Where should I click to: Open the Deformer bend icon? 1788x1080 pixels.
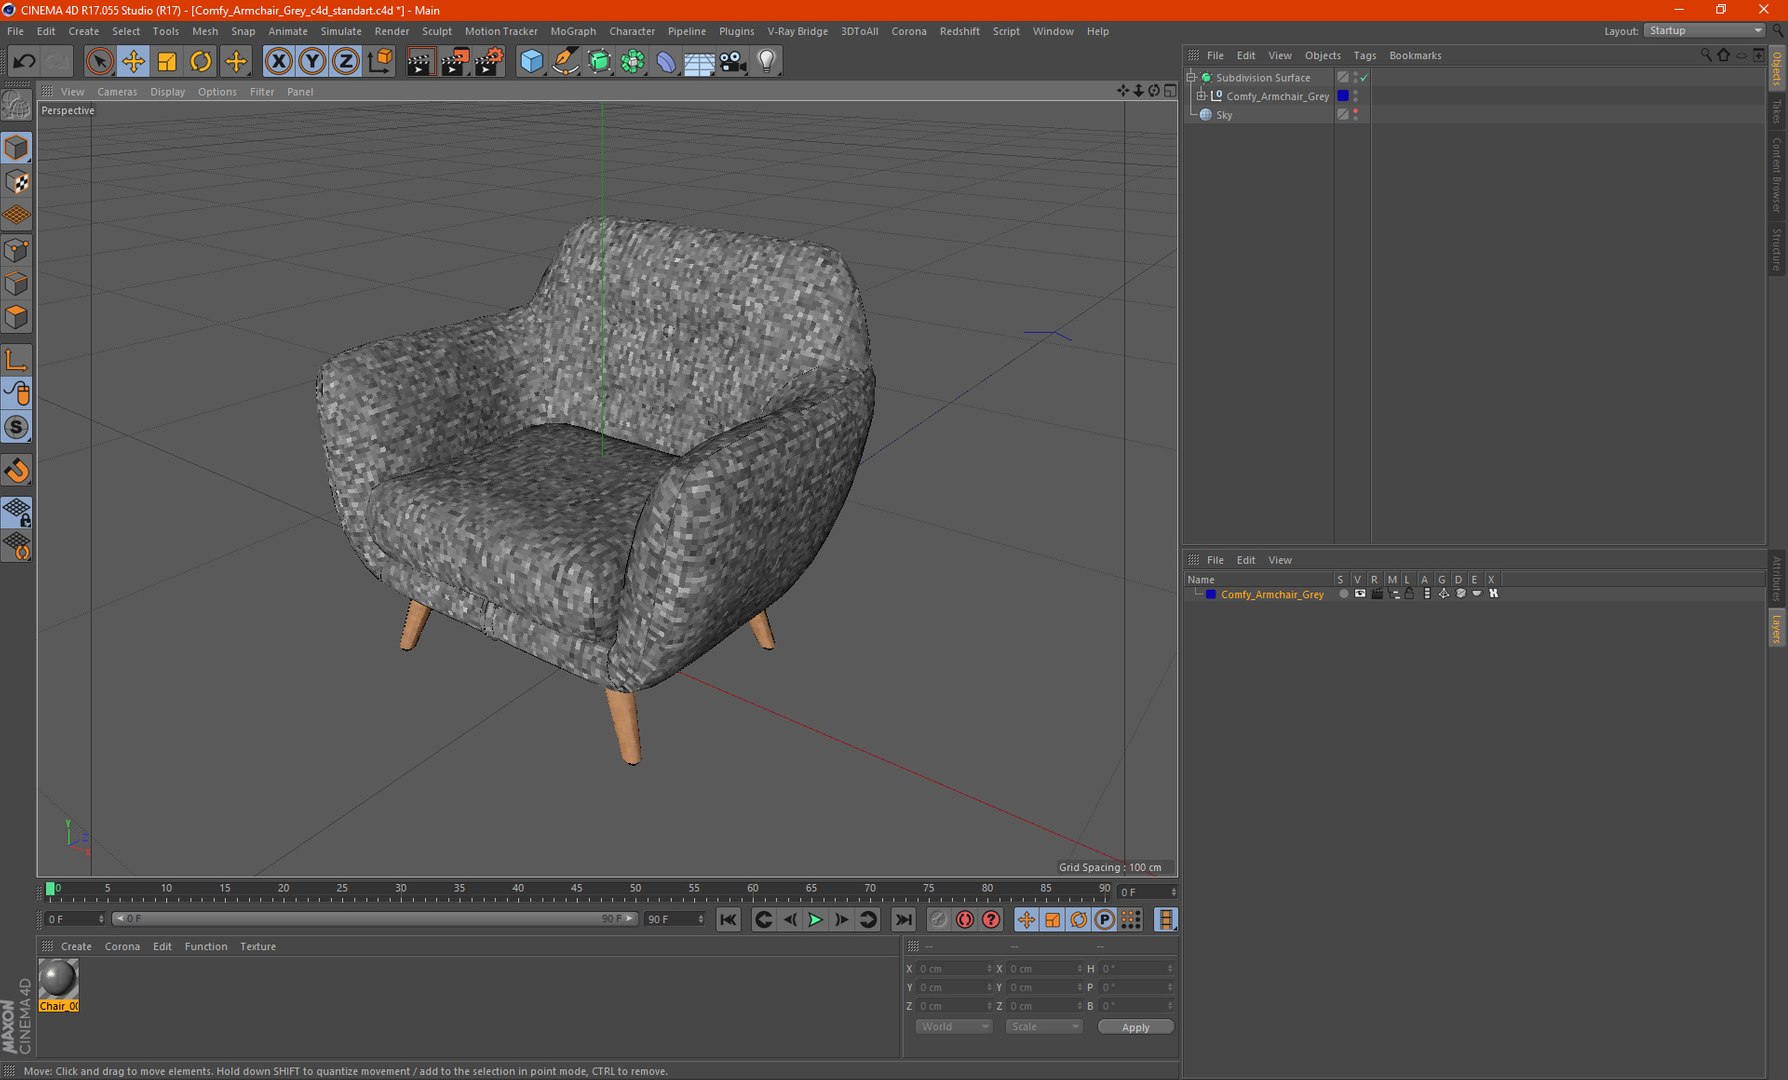(x=666, y=62)
